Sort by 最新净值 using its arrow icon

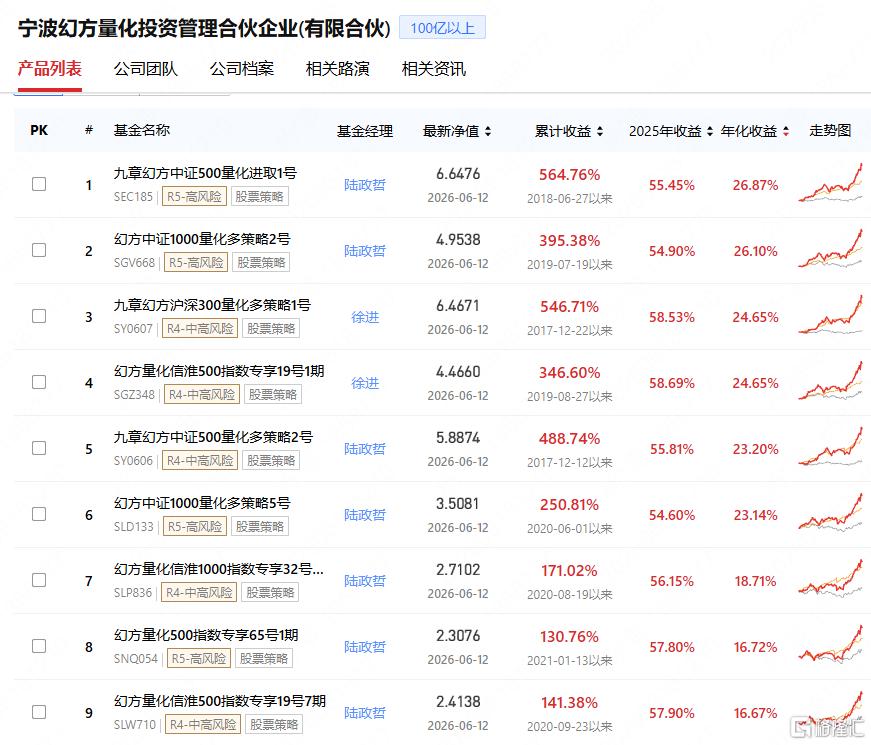(488, 131)
